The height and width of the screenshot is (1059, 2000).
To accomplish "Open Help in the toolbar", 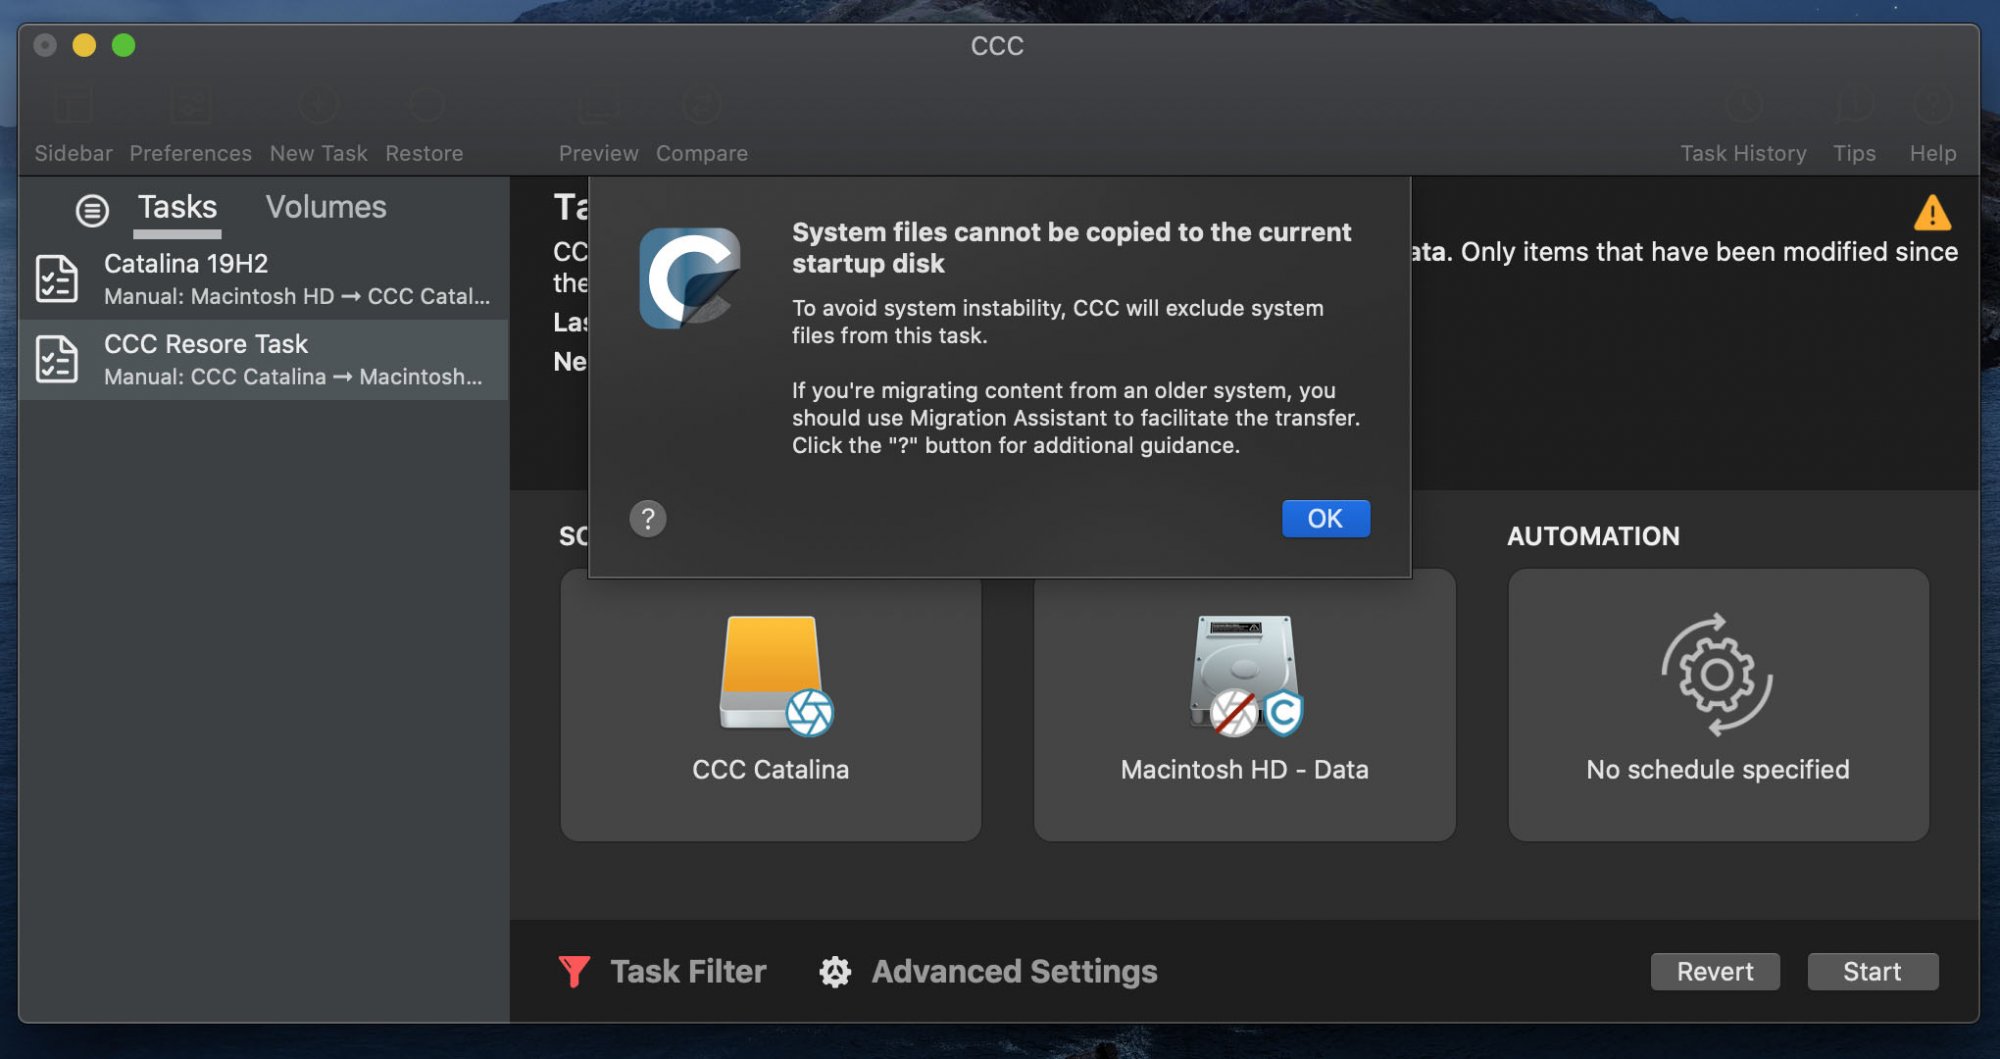I will pos(1932,105).
